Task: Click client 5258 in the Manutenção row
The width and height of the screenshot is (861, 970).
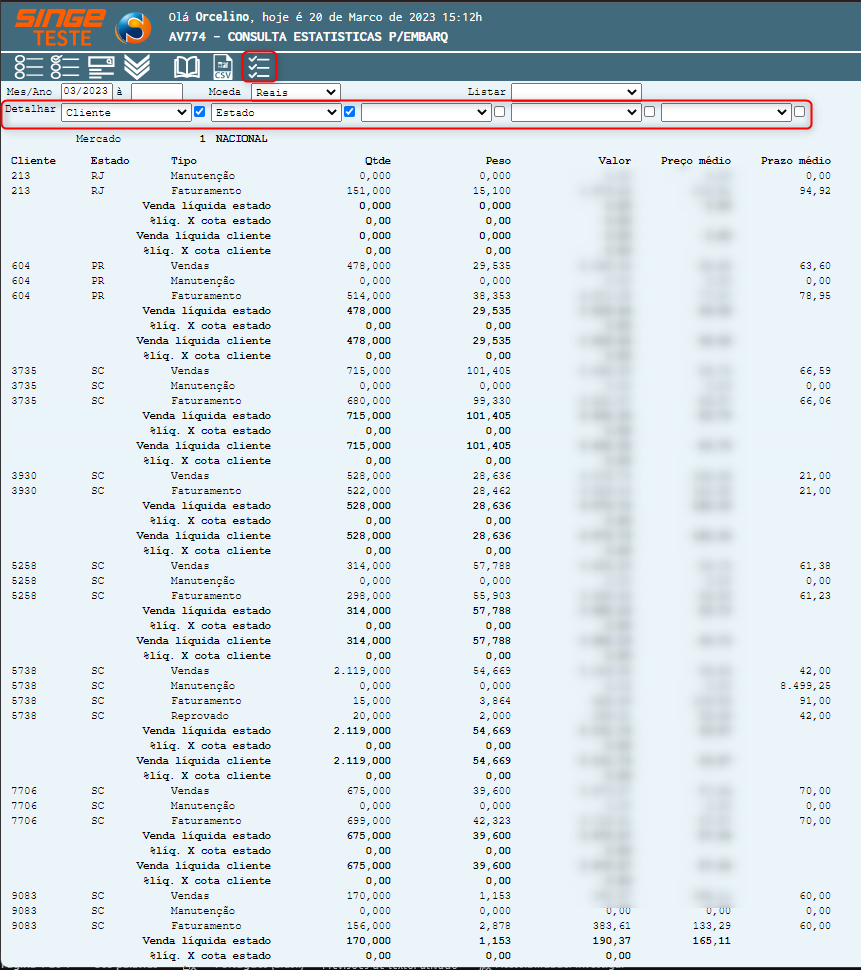Action: (24, 581)
